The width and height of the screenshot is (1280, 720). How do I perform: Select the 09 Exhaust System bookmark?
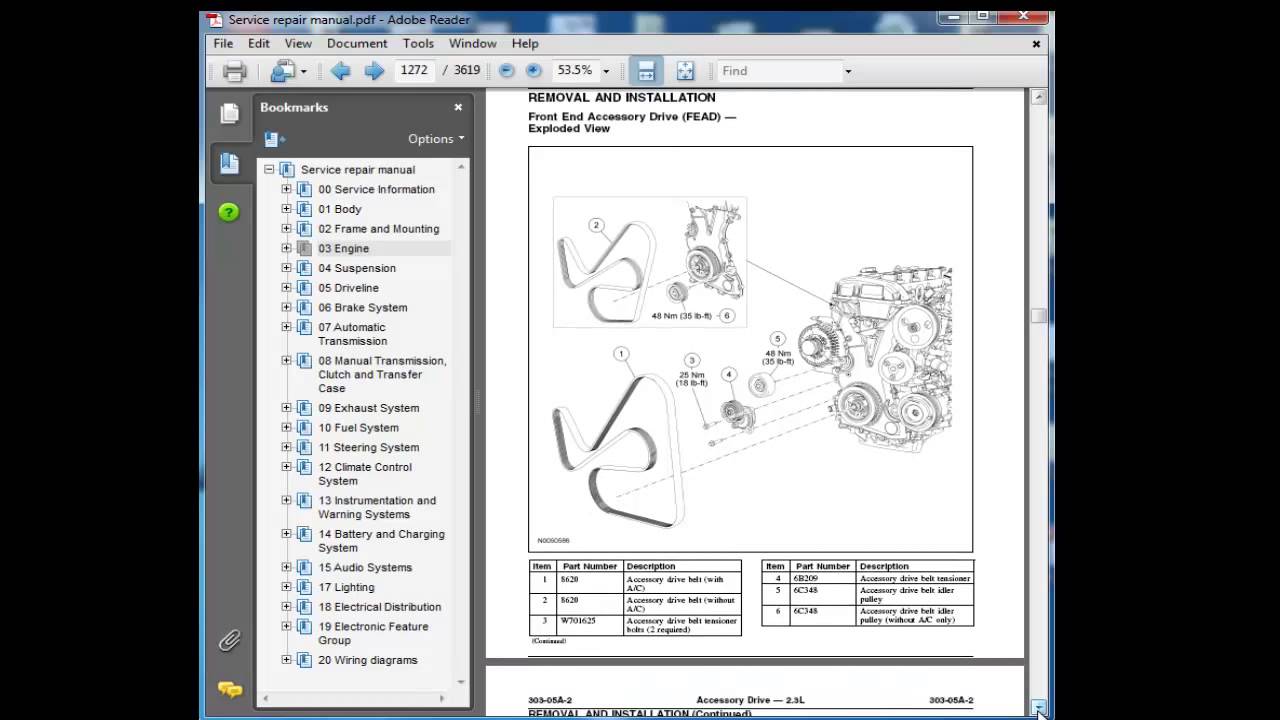point(369,408)
